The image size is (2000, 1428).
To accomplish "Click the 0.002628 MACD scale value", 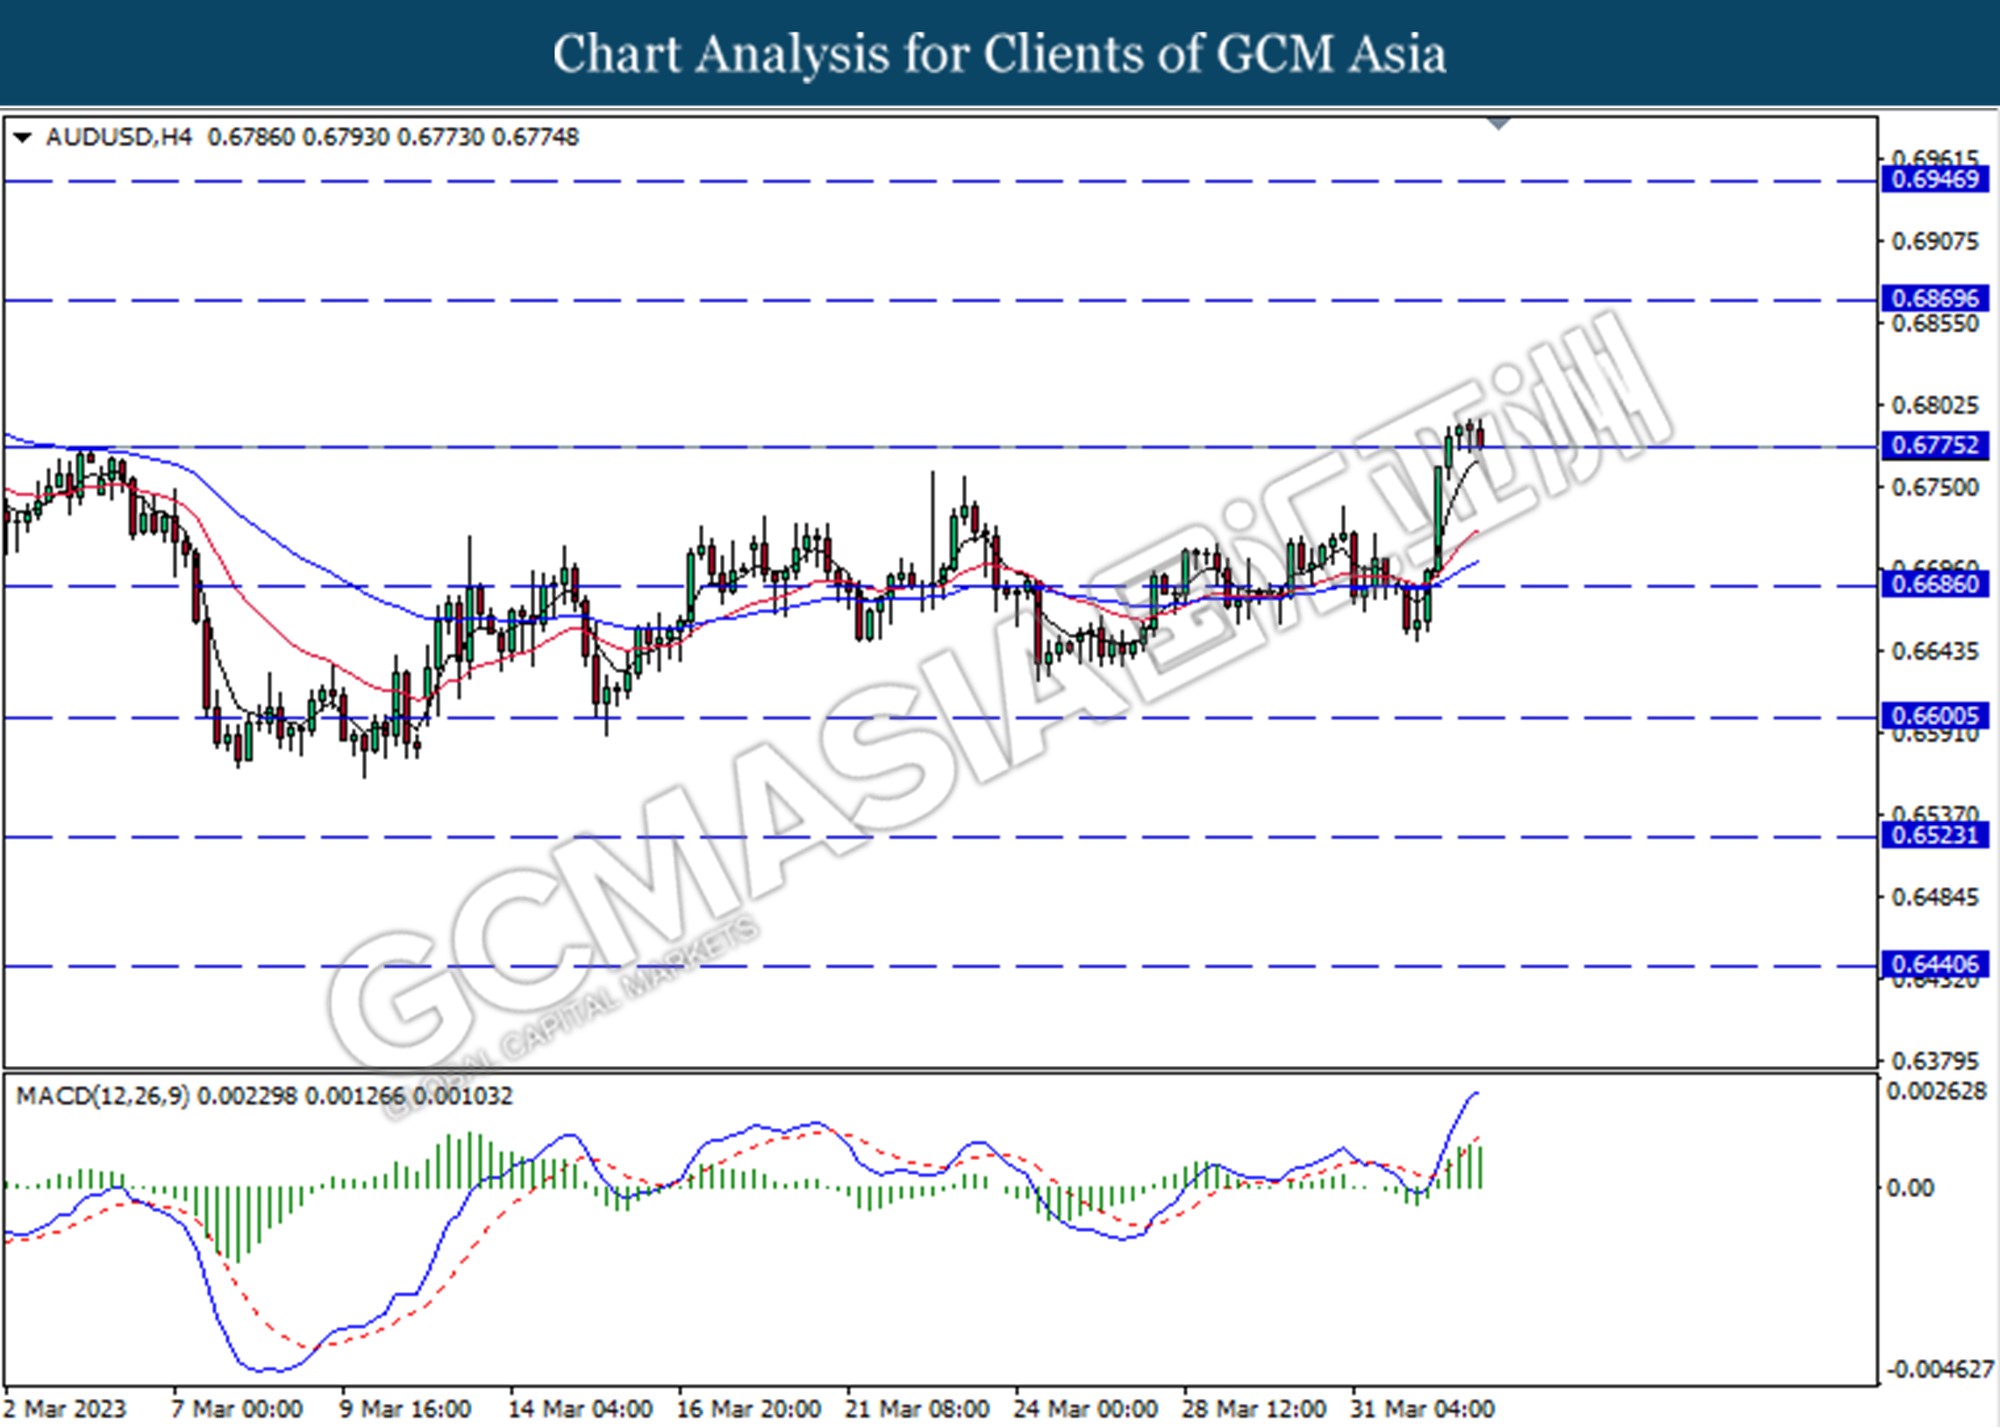I will [1936, 1092].
